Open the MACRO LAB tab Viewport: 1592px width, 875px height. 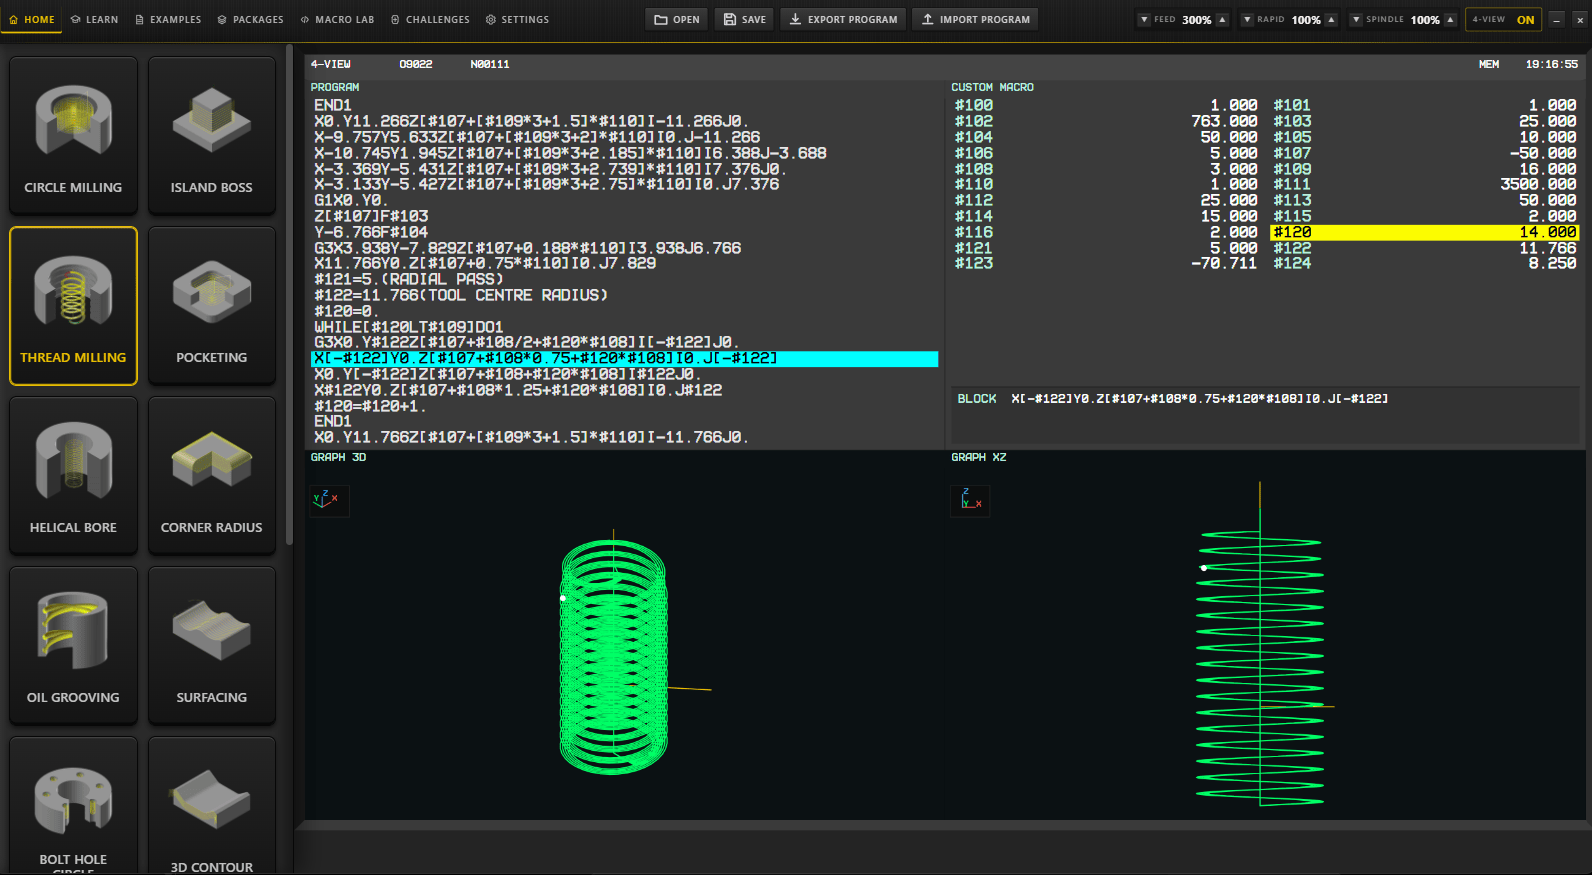tap(337, 19)
